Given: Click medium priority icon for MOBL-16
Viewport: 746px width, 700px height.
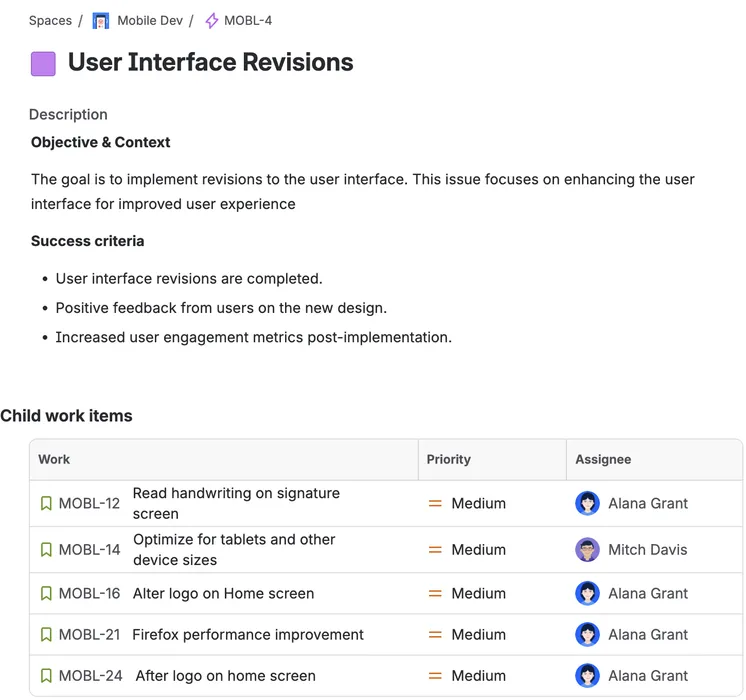Looking at the screenshot, I should tap(435, 594).
